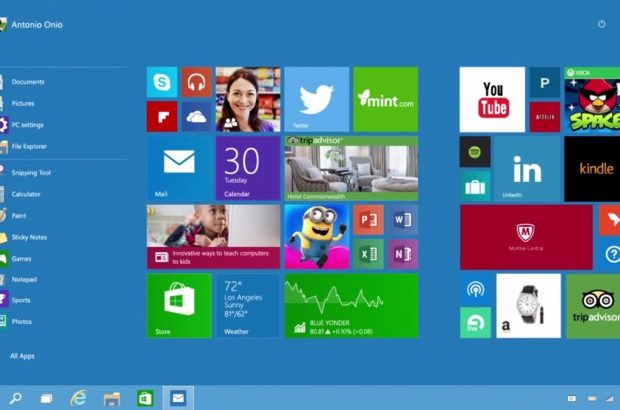This screenshot has width=620, height=410.
Task: Open the Store tile
Action: point(179,305)
